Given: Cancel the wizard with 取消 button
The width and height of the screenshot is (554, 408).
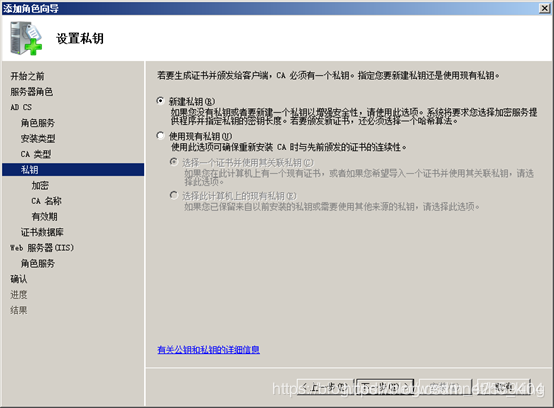Looking at the screenshot, I should click(503, 388).
